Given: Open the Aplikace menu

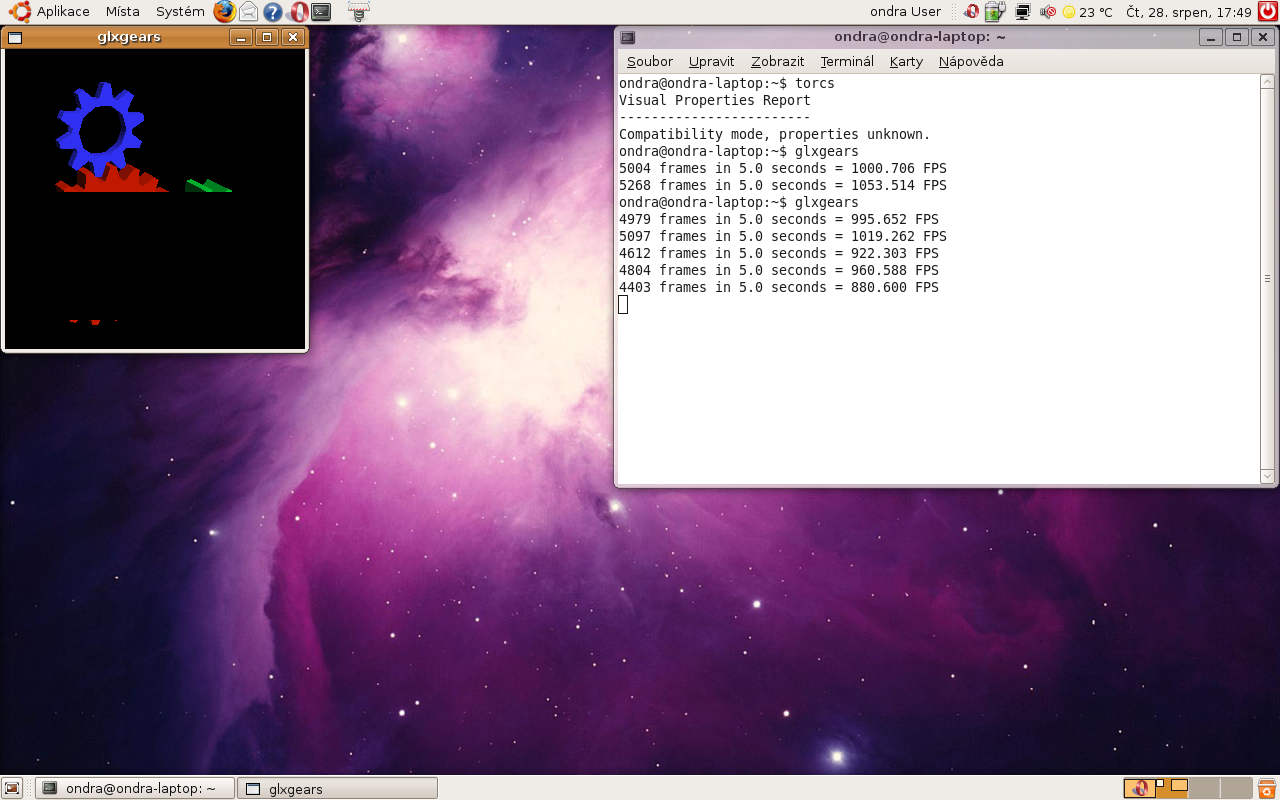Looking at the screenshot, I should point(63,12).
